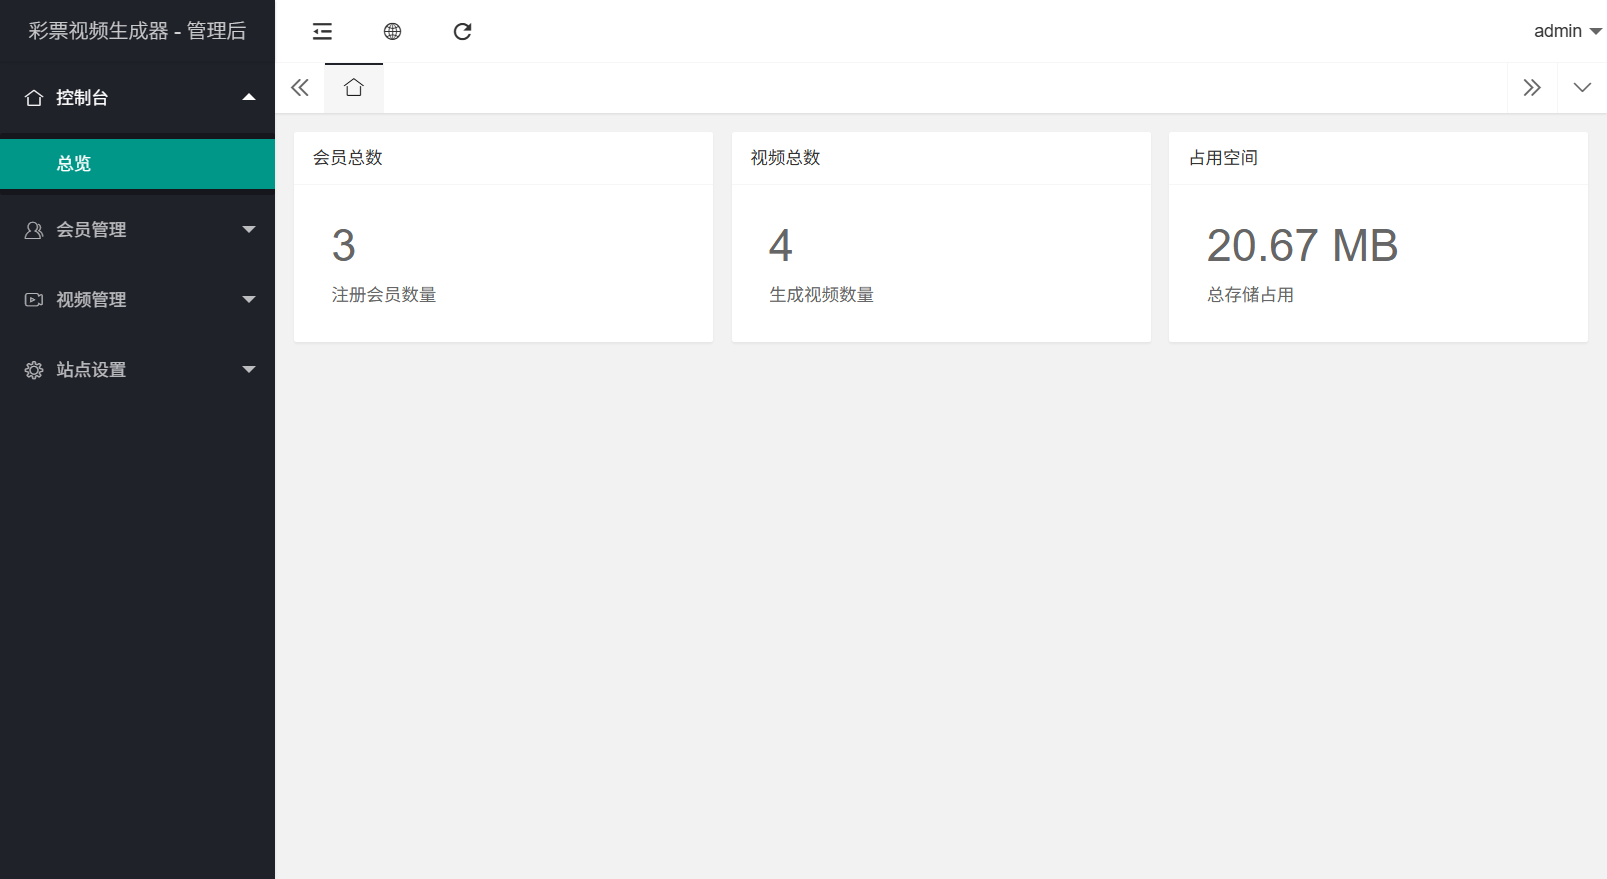Viewport: 1607px width, 879px height.
Task: Open the website globe icon
Action: coord(392,31)
